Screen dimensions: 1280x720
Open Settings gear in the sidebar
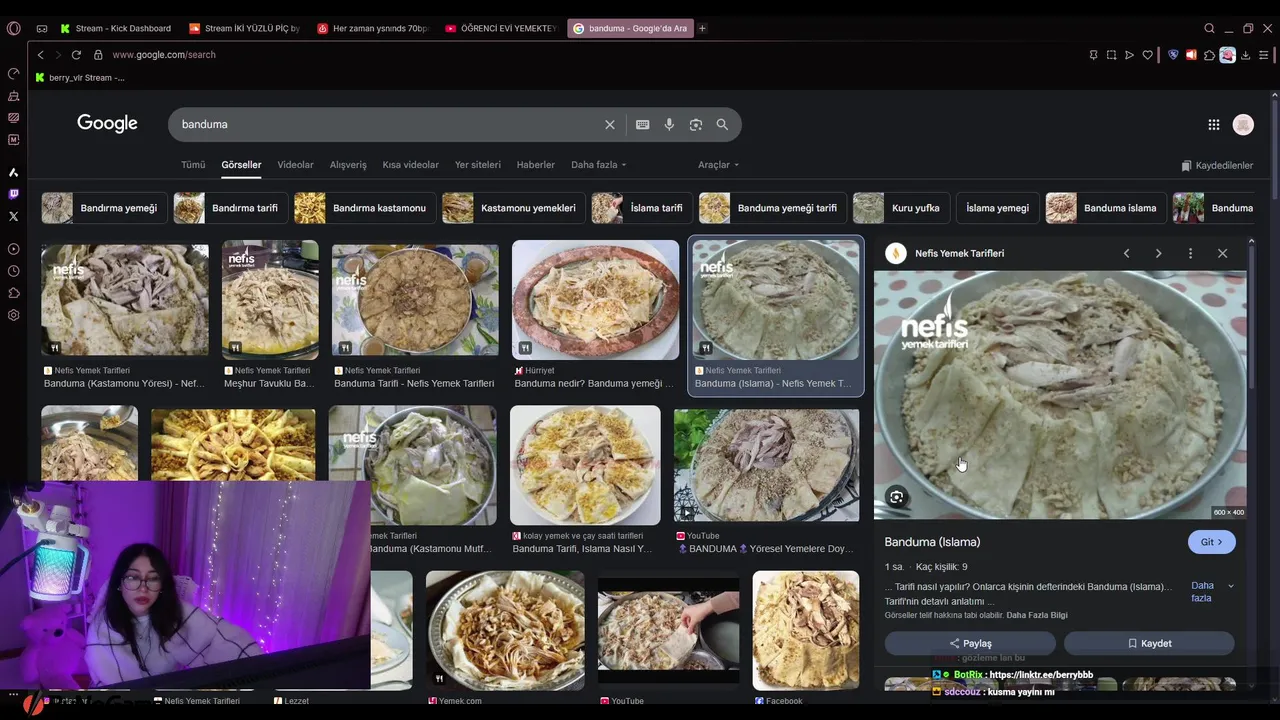[x=13, y=315]
